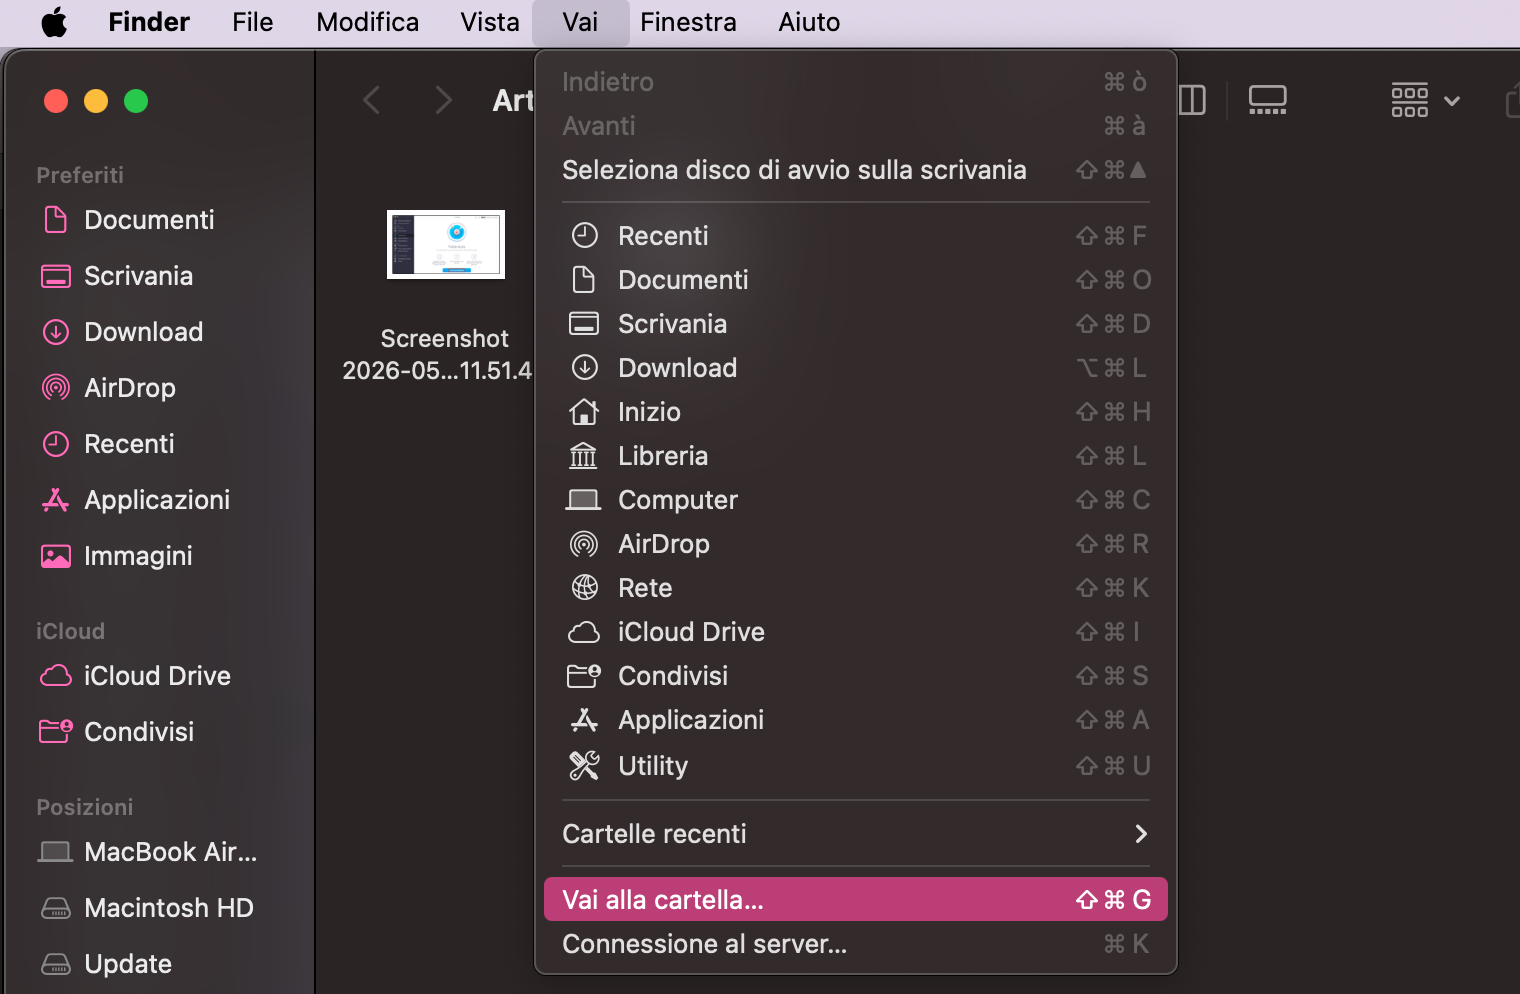The height and width of the screenshot is (994, 1520).
Task: Expand the Cartelle recenti submenu
Action: pos(856,834)
